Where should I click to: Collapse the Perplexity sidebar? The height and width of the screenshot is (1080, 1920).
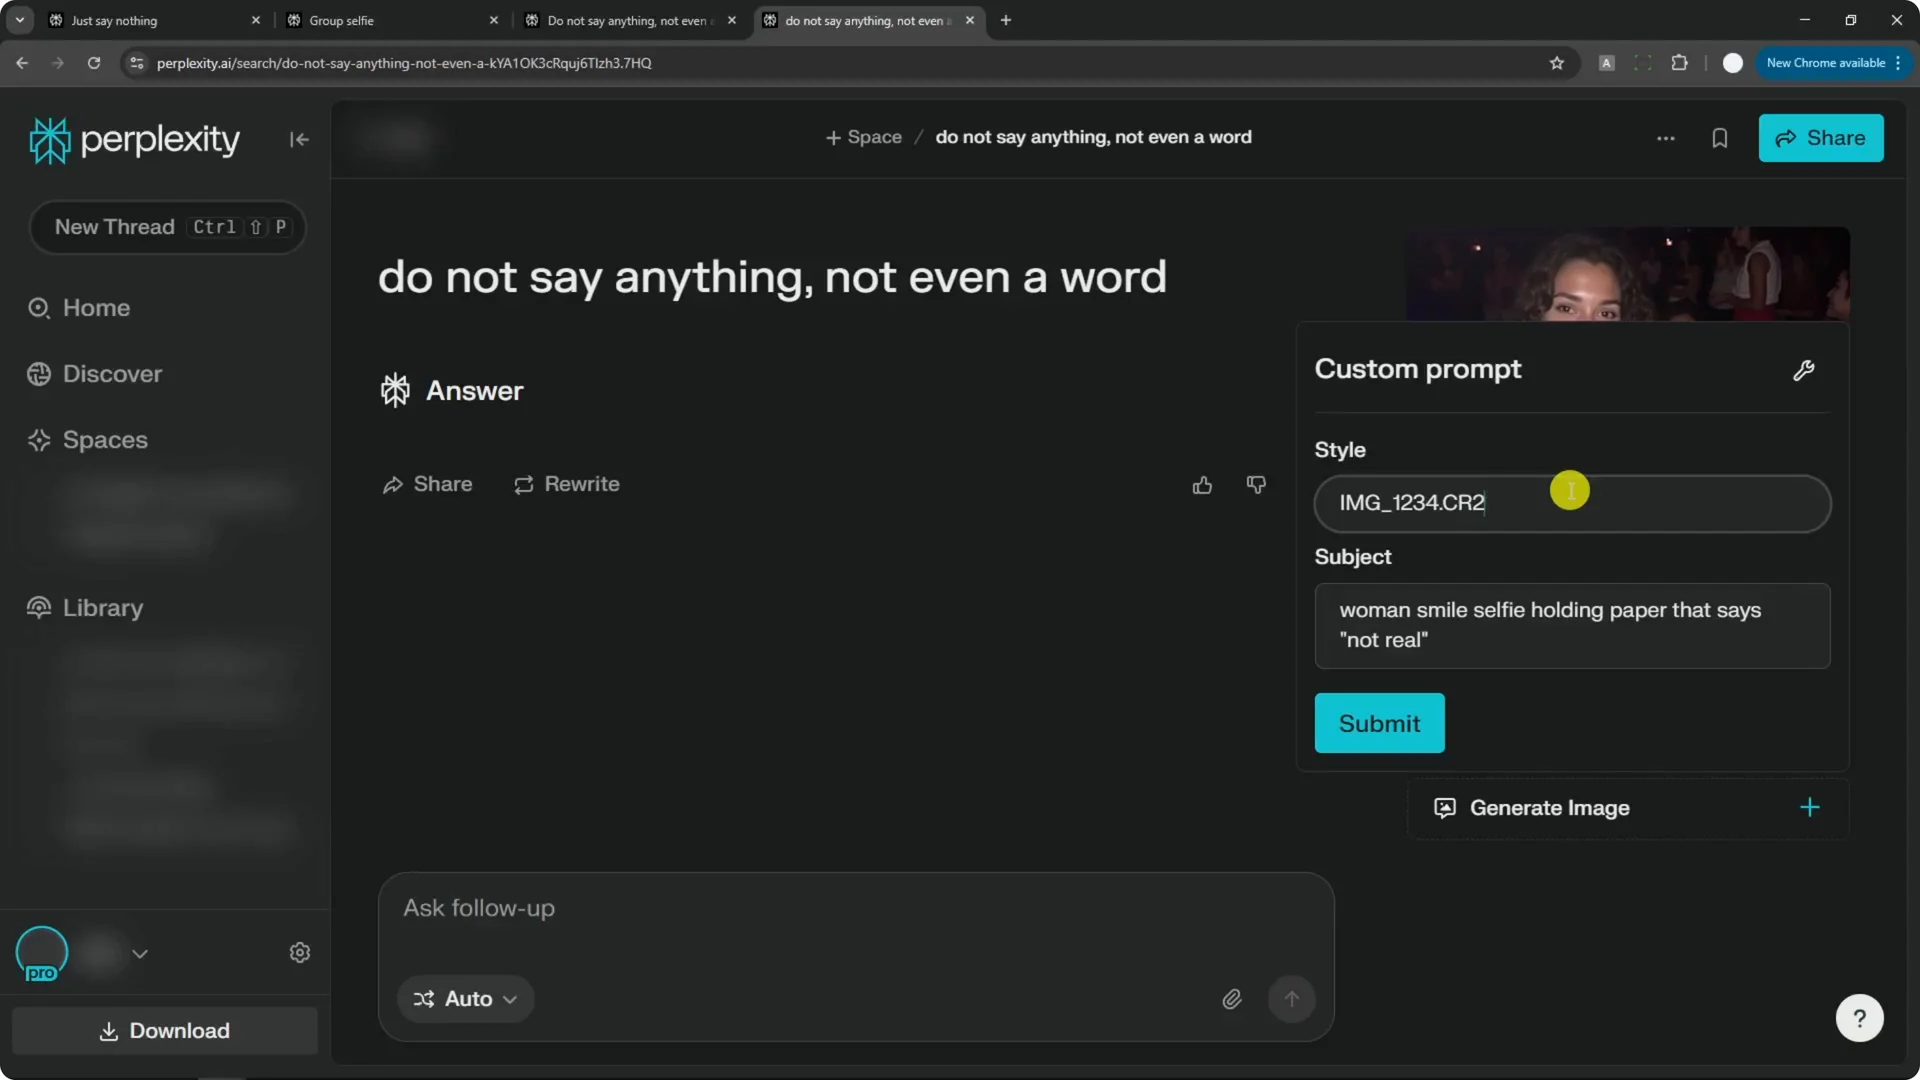[x=299, y=140]
